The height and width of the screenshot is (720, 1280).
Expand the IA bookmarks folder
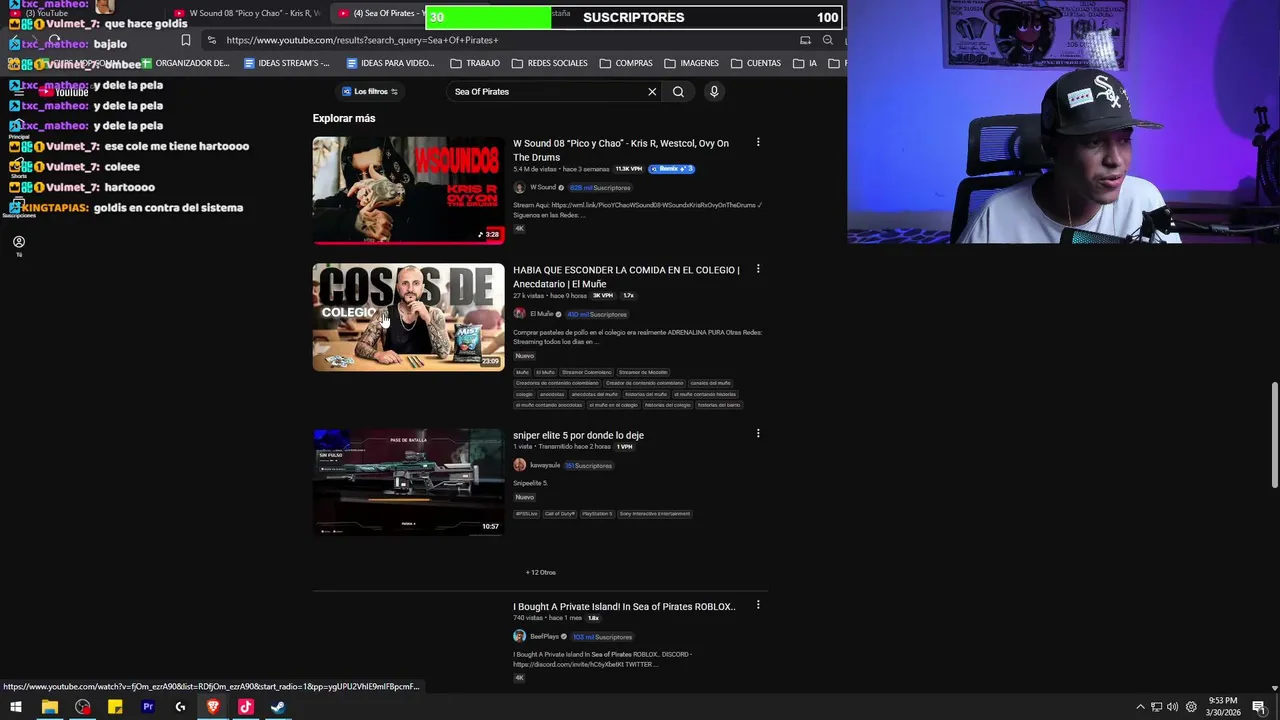805,63
